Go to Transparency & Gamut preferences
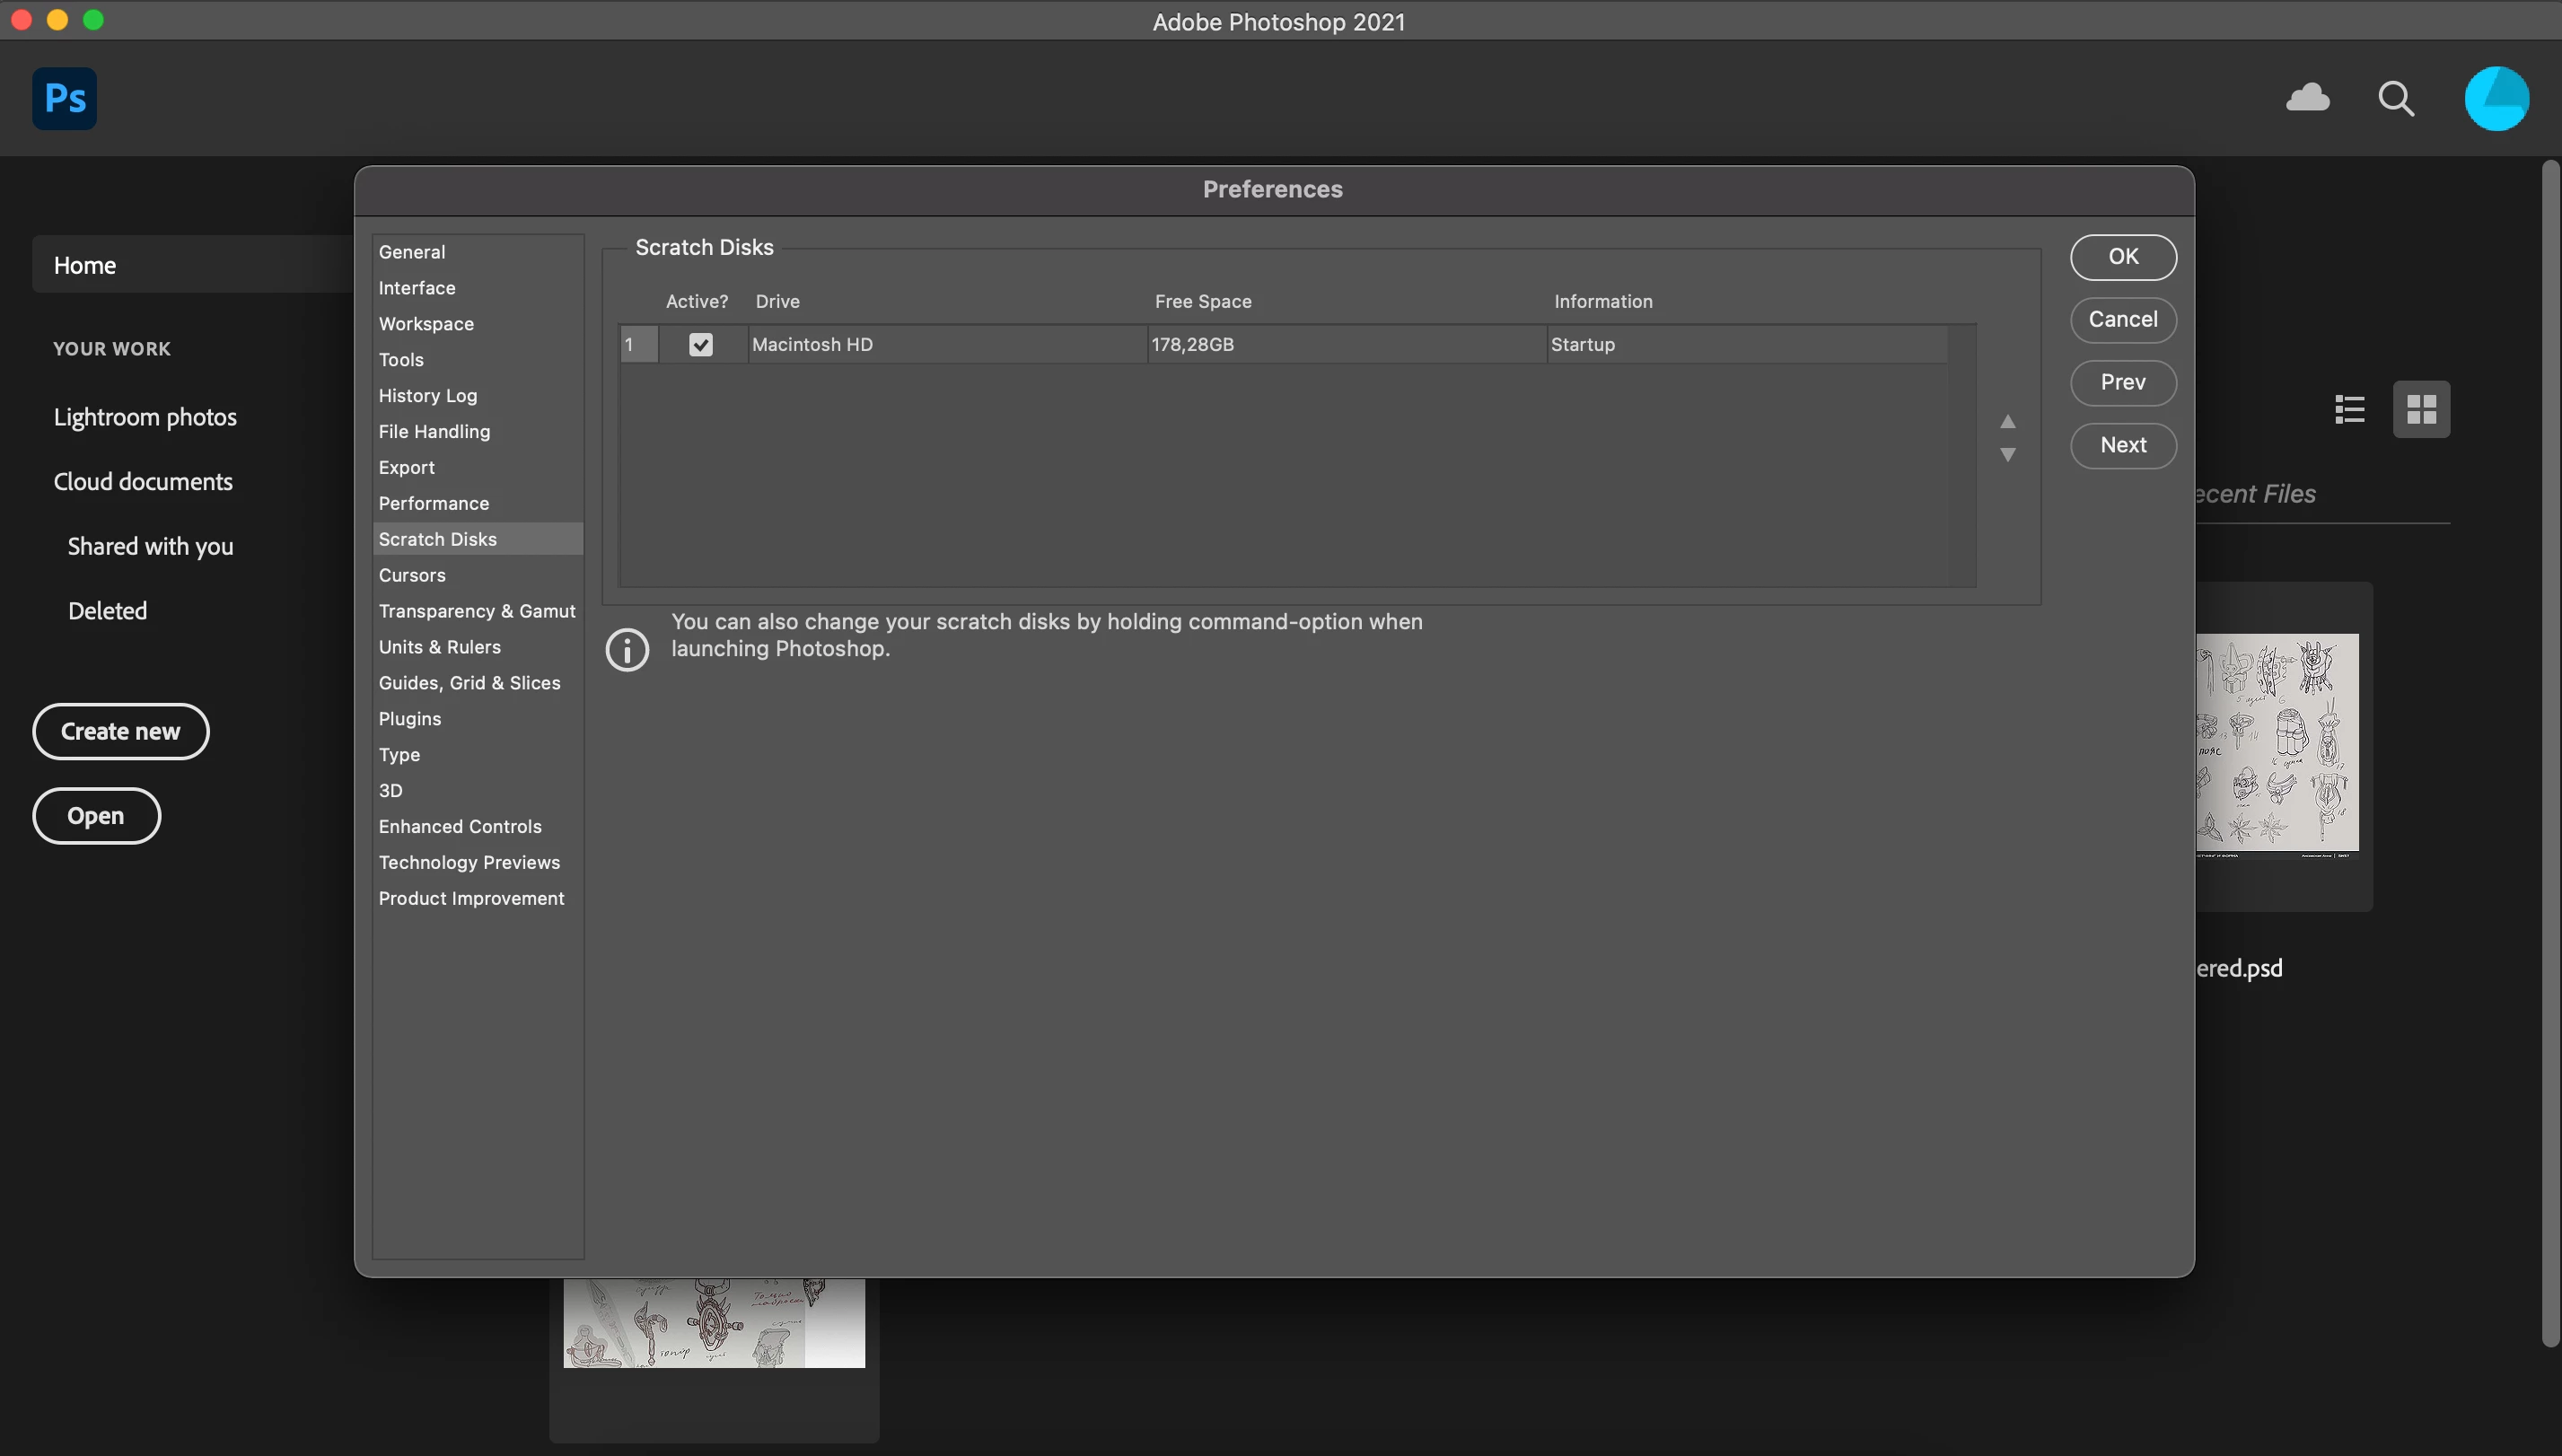The image size is (2562, 1456). (x=476, y=611)
